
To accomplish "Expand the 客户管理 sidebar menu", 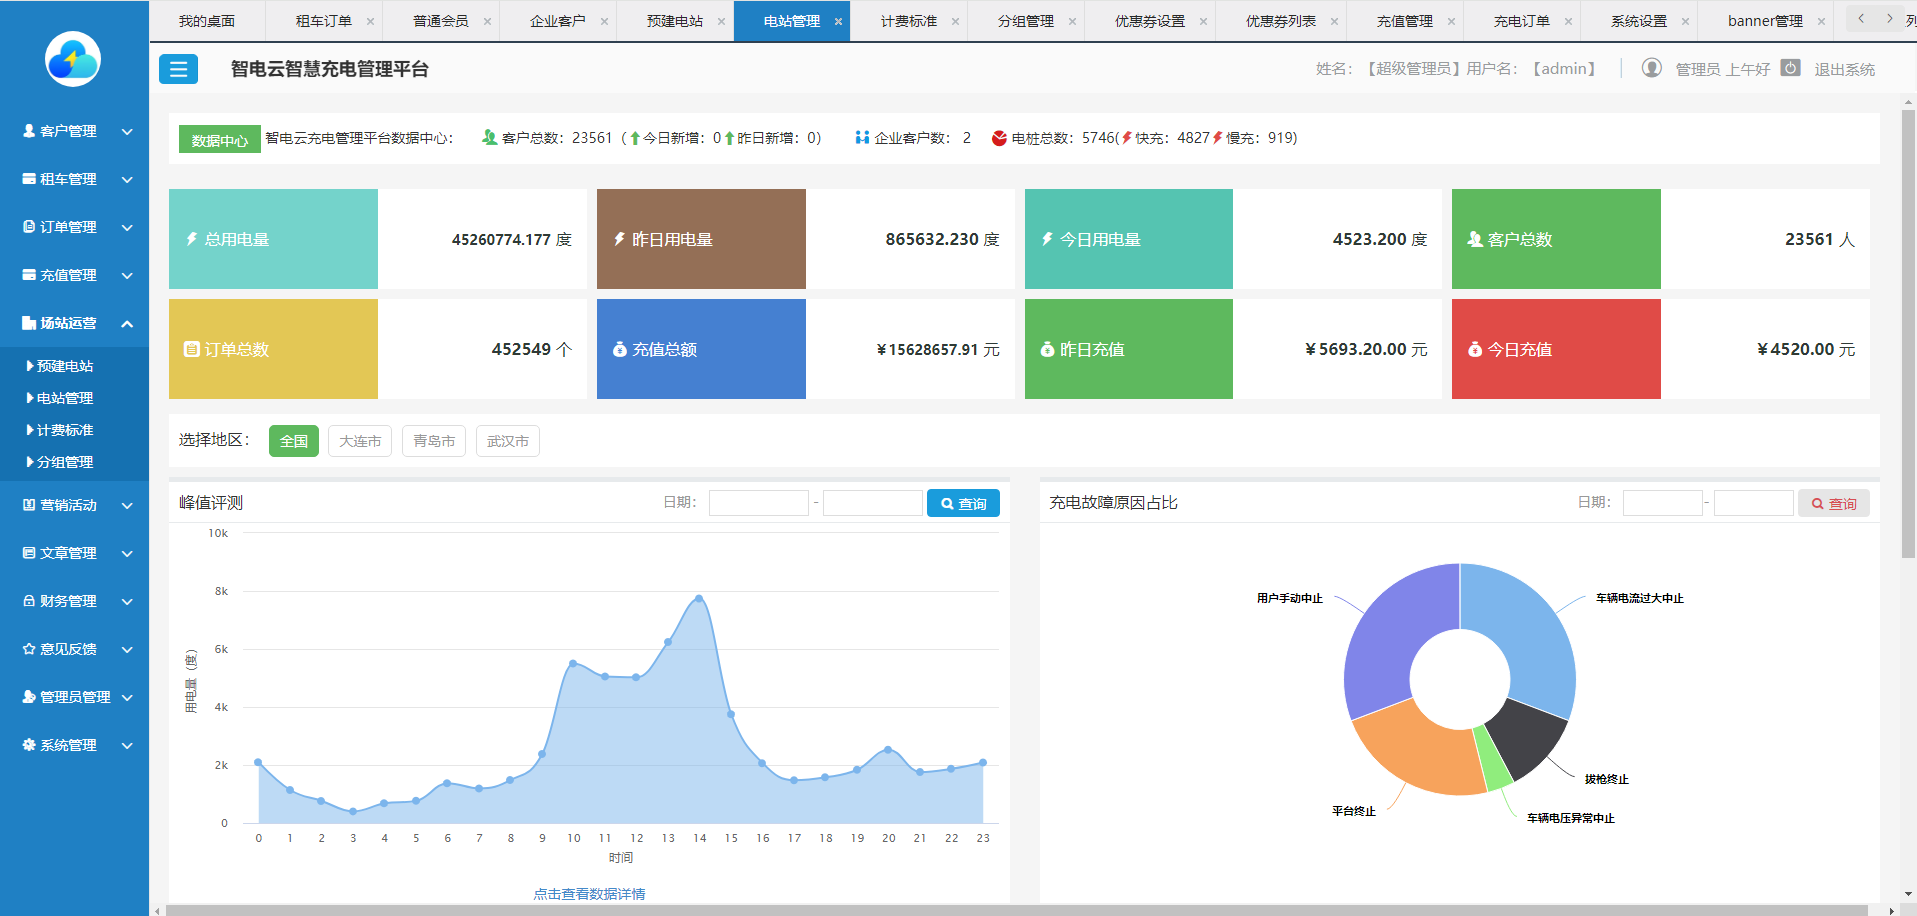I will tap(75, 131).
